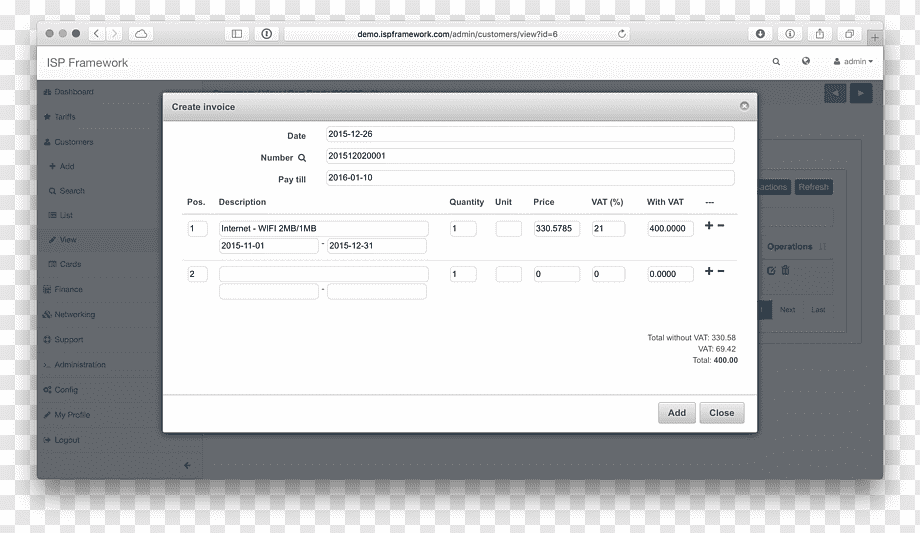
Task: Close the Create invoice dialog with the X icon
Action: pos(744,106)
